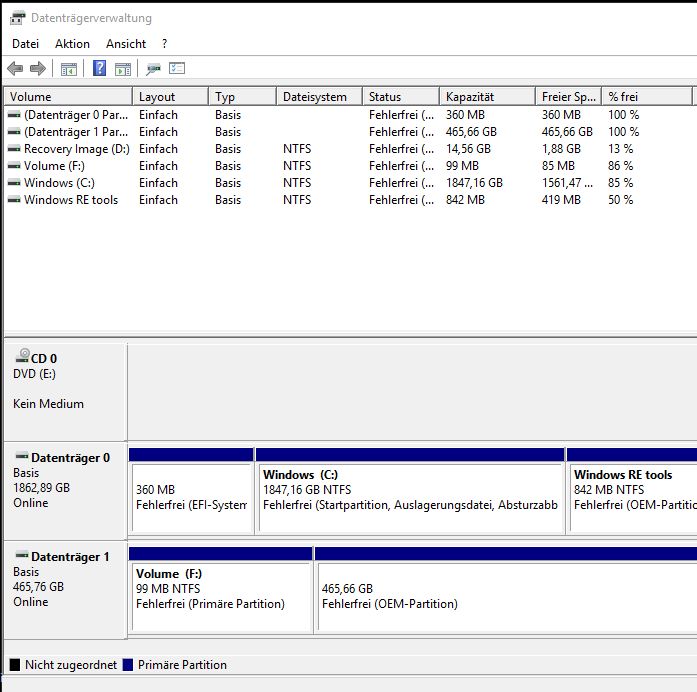The height and width of the screenshot is (692, 697).
Task: Click the 14,56 GB capacity cell
Action: (468, 148)
